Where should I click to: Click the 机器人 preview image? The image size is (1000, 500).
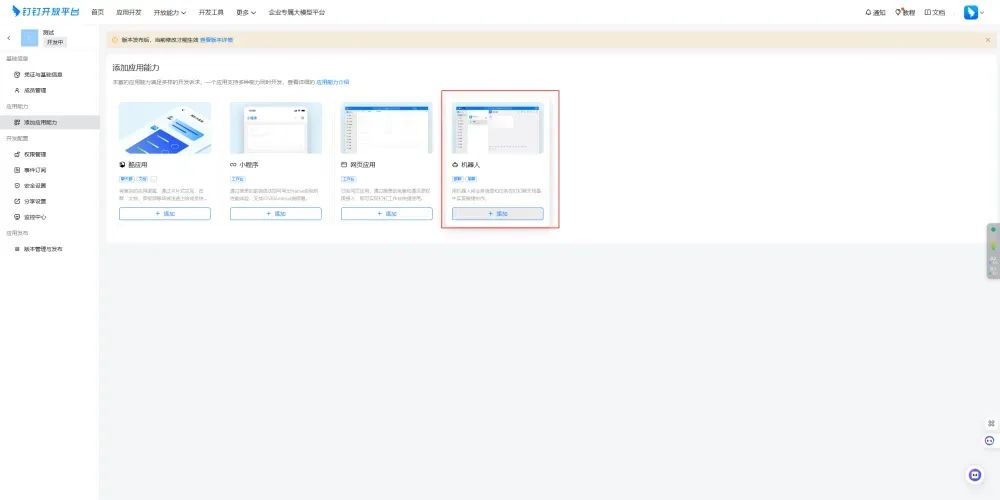tap(497, 128)
